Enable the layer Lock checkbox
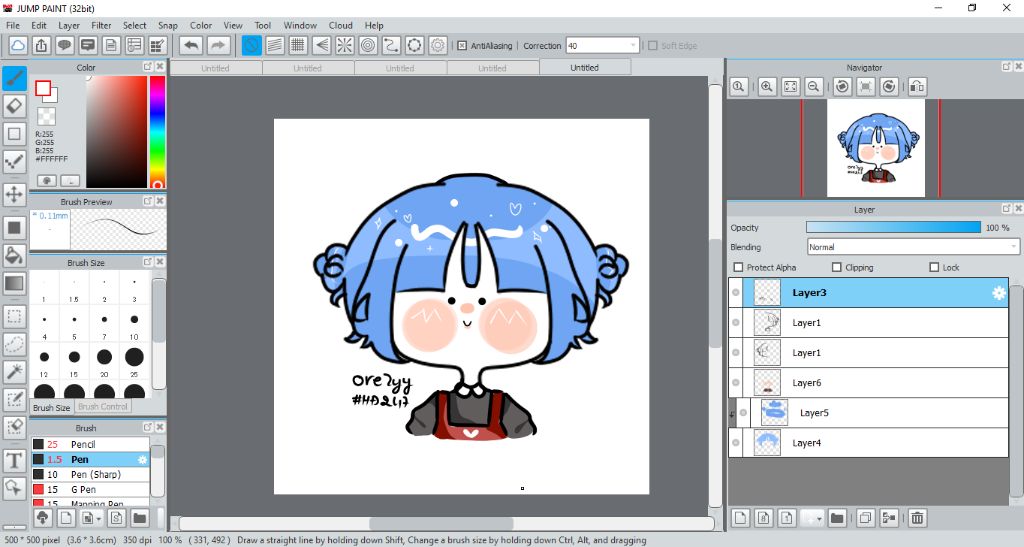The image size is (1024, 547). [934, 268]
